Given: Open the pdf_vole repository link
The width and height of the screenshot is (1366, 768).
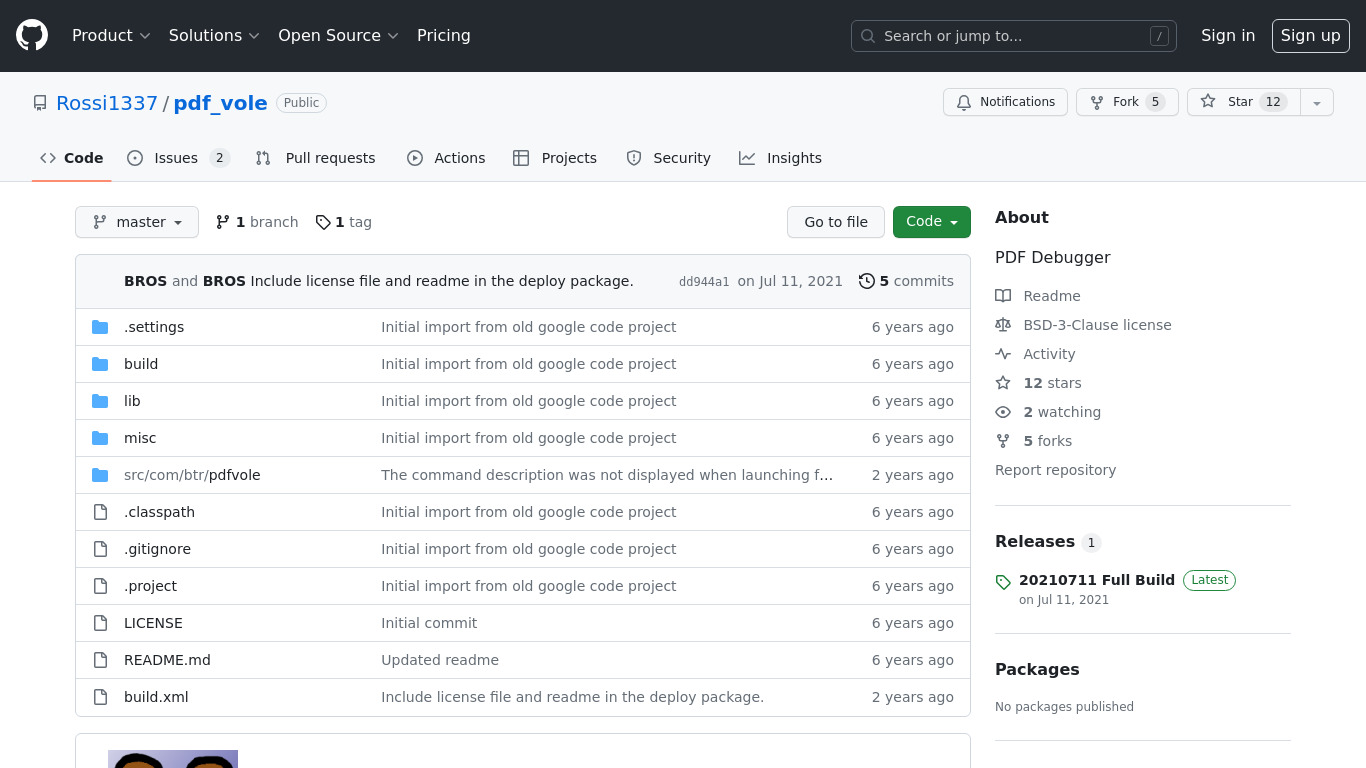Looking at the screenshot, I should pyautogui.click(x=220, y=103).
